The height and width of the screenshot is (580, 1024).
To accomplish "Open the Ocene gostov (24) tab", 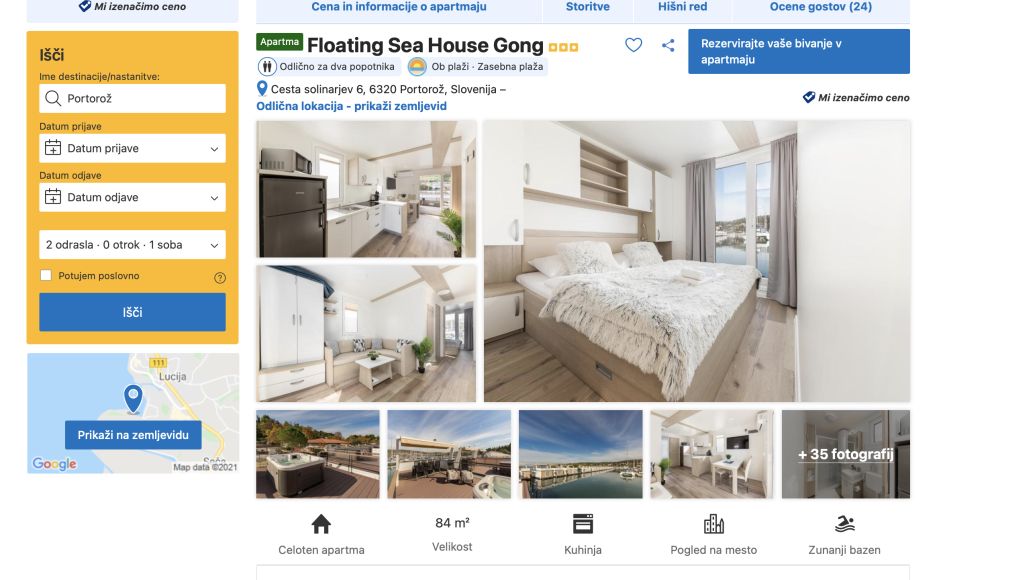I will (x=821, y=7).
